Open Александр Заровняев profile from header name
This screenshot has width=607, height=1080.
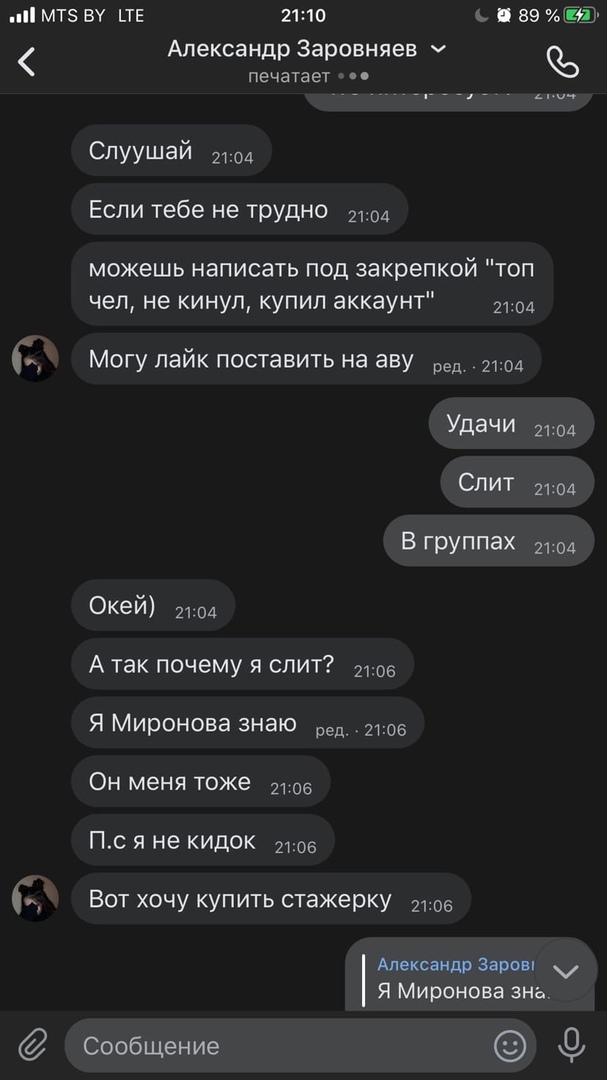(x=292, y=49)
